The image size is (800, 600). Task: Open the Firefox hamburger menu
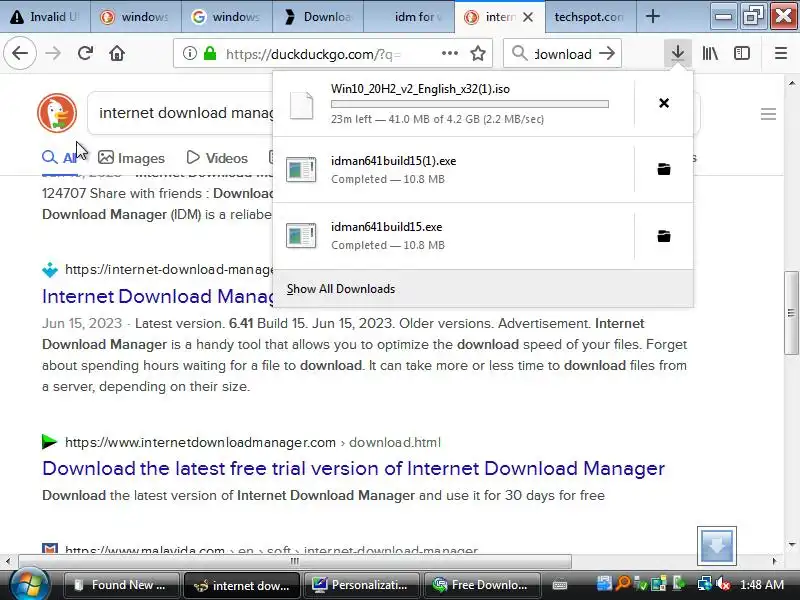pos(781,53)
